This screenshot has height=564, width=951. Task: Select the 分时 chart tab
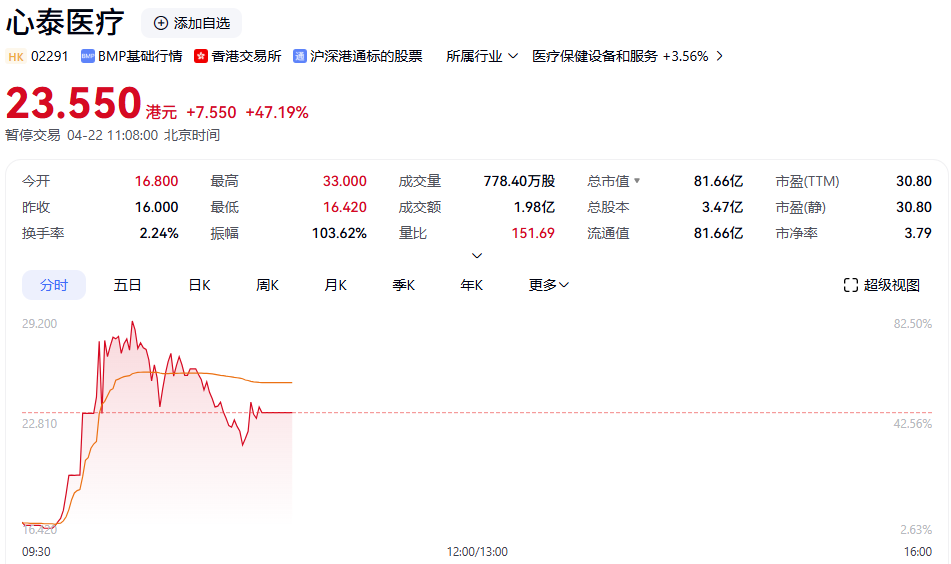pos(54,285)
